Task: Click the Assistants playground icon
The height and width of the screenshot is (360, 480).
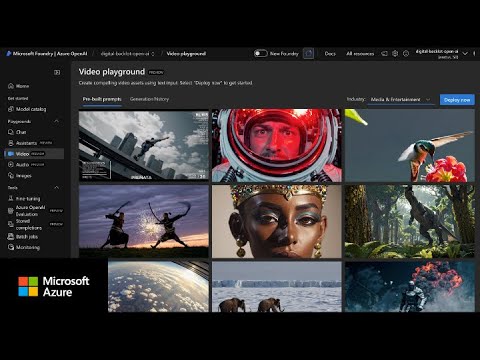Action: point(11,143)
